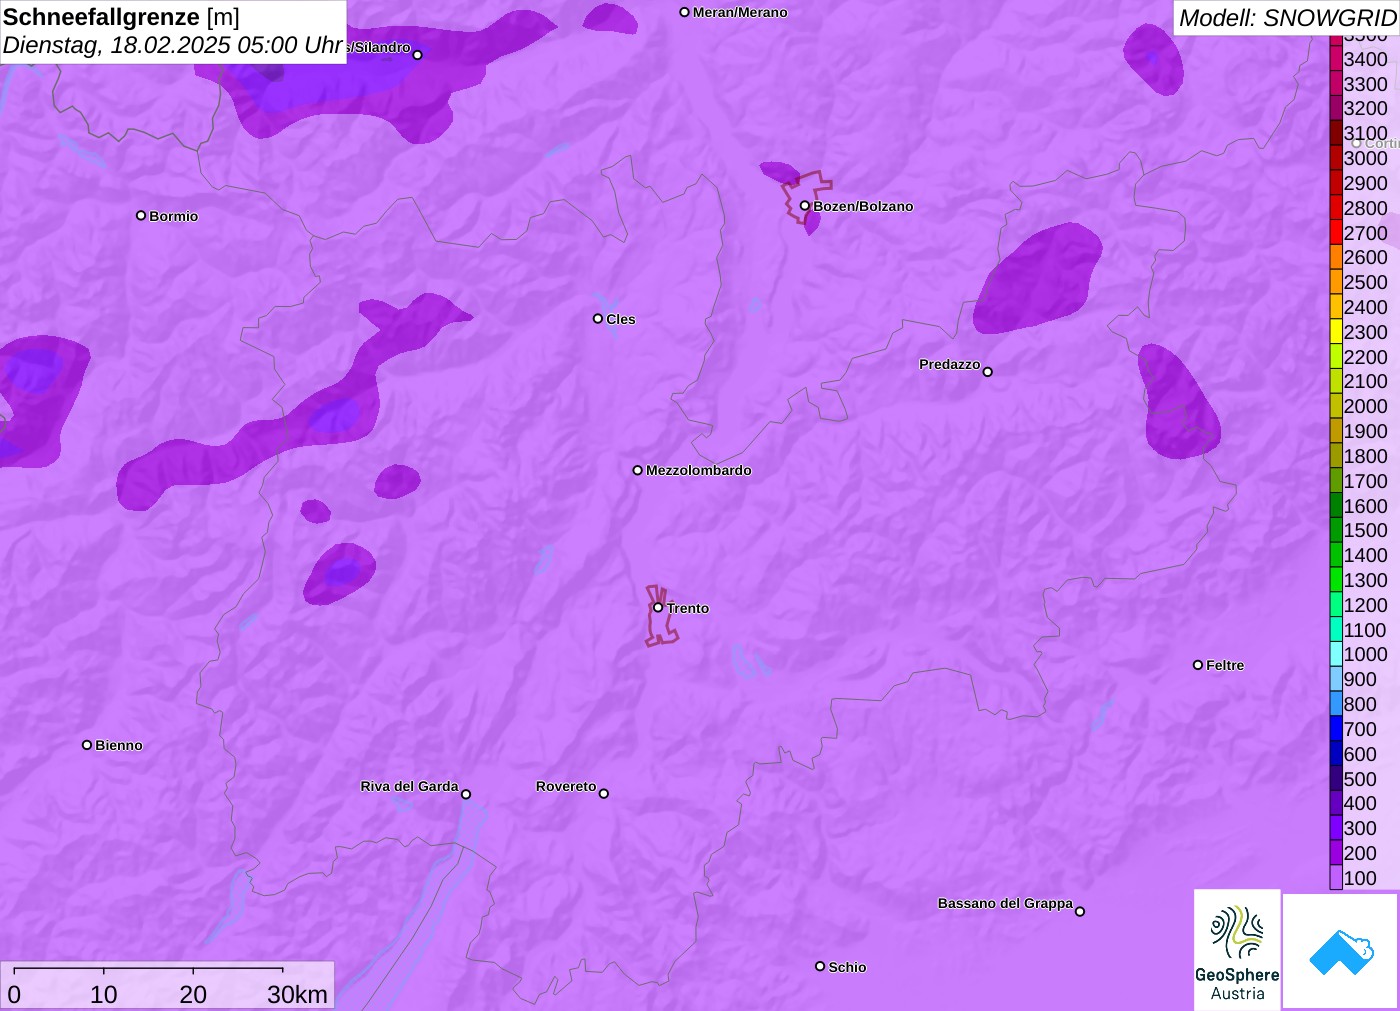
Task: Click the 1000 m cyan legend swatch
Action: 1336,654
